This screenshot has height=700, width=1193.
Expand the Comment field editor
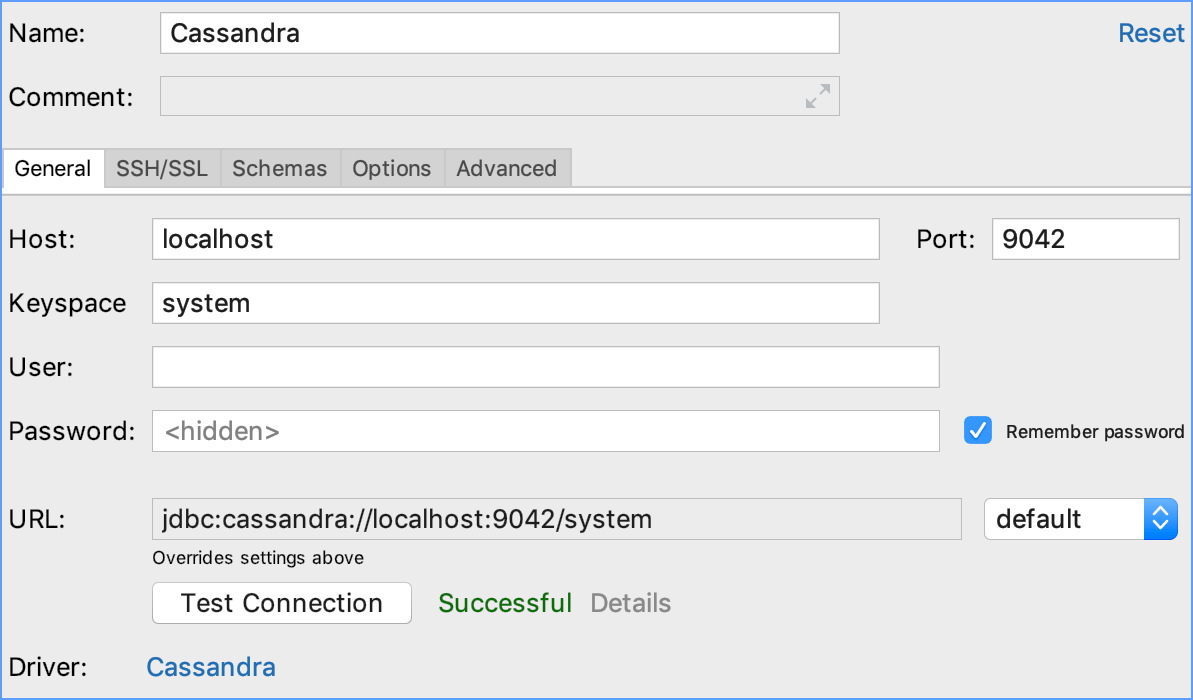point(818,97)
